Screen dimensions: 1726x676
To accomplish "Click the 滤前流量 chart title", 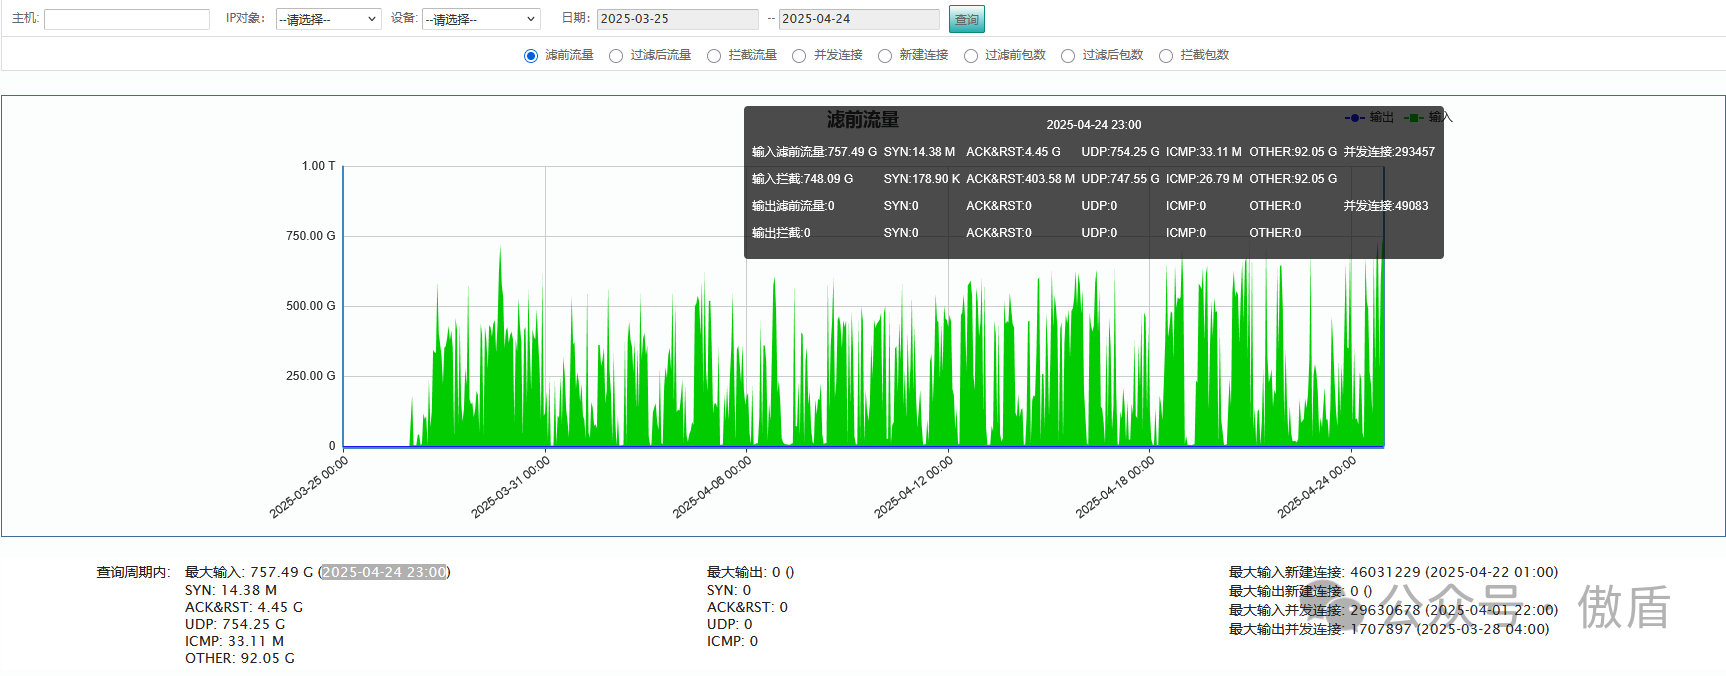I will (x=862, y=120).
